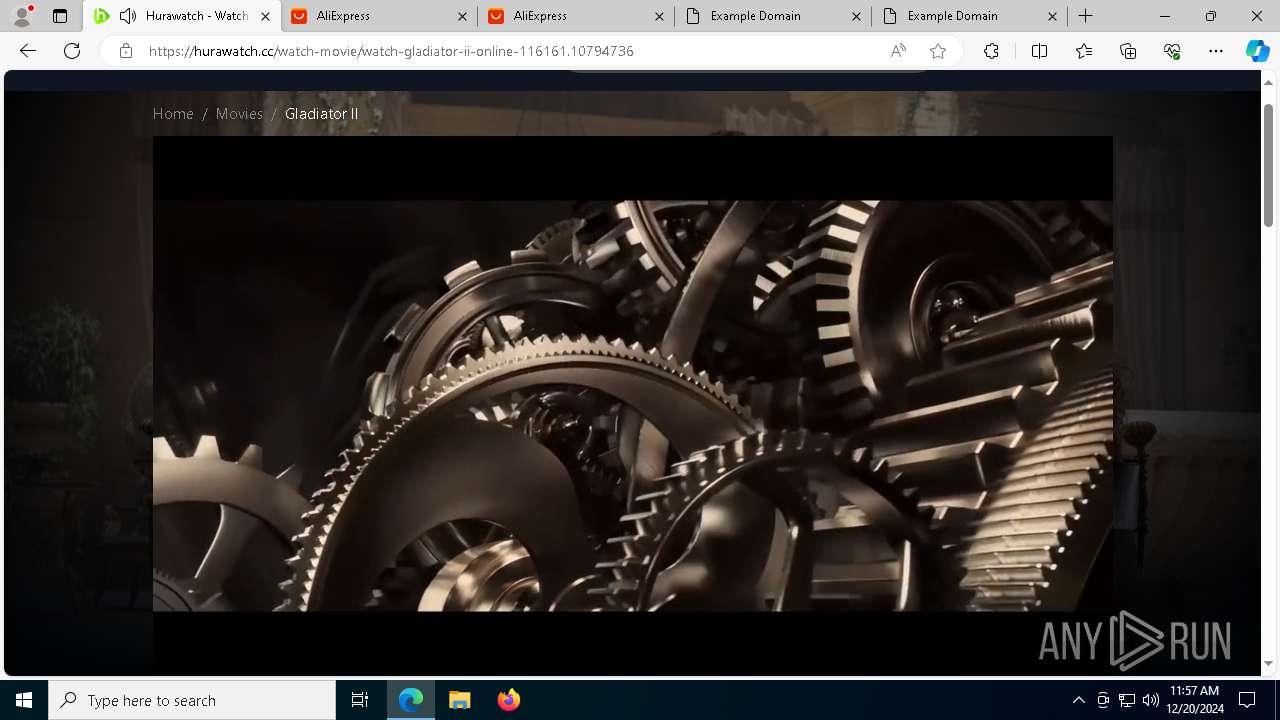Viewport: 1280px width, 720px height.
Task: Click scrollbar up arrow
Action: [x=1269, y=81]
